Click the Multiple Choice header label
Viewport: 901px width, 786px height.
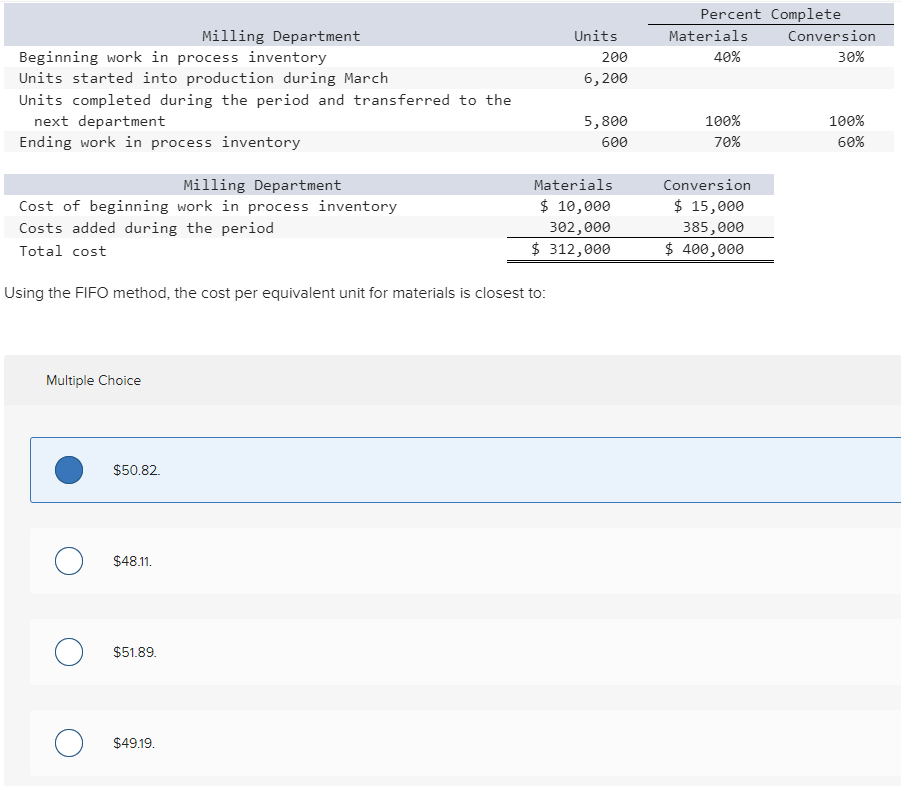point(93,380)
